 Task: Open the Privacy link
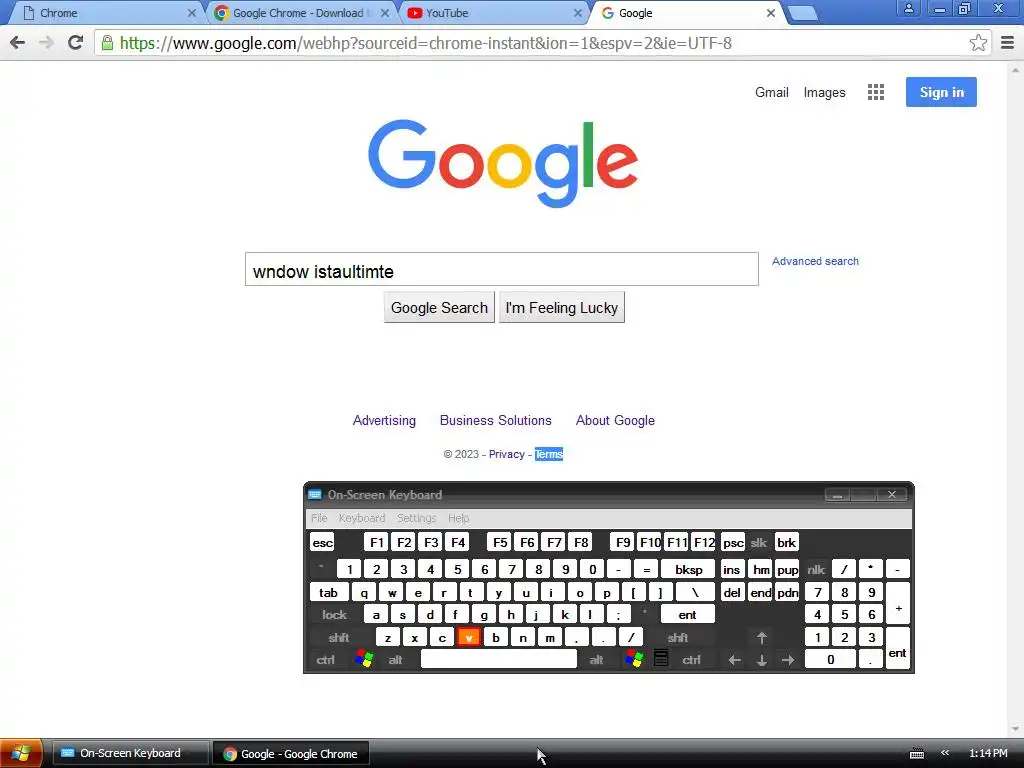click(507, 455)
